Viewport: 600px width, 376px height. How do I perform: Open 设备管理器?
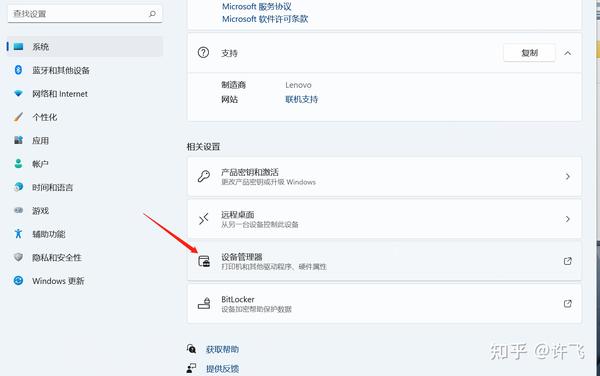point(384,261)
